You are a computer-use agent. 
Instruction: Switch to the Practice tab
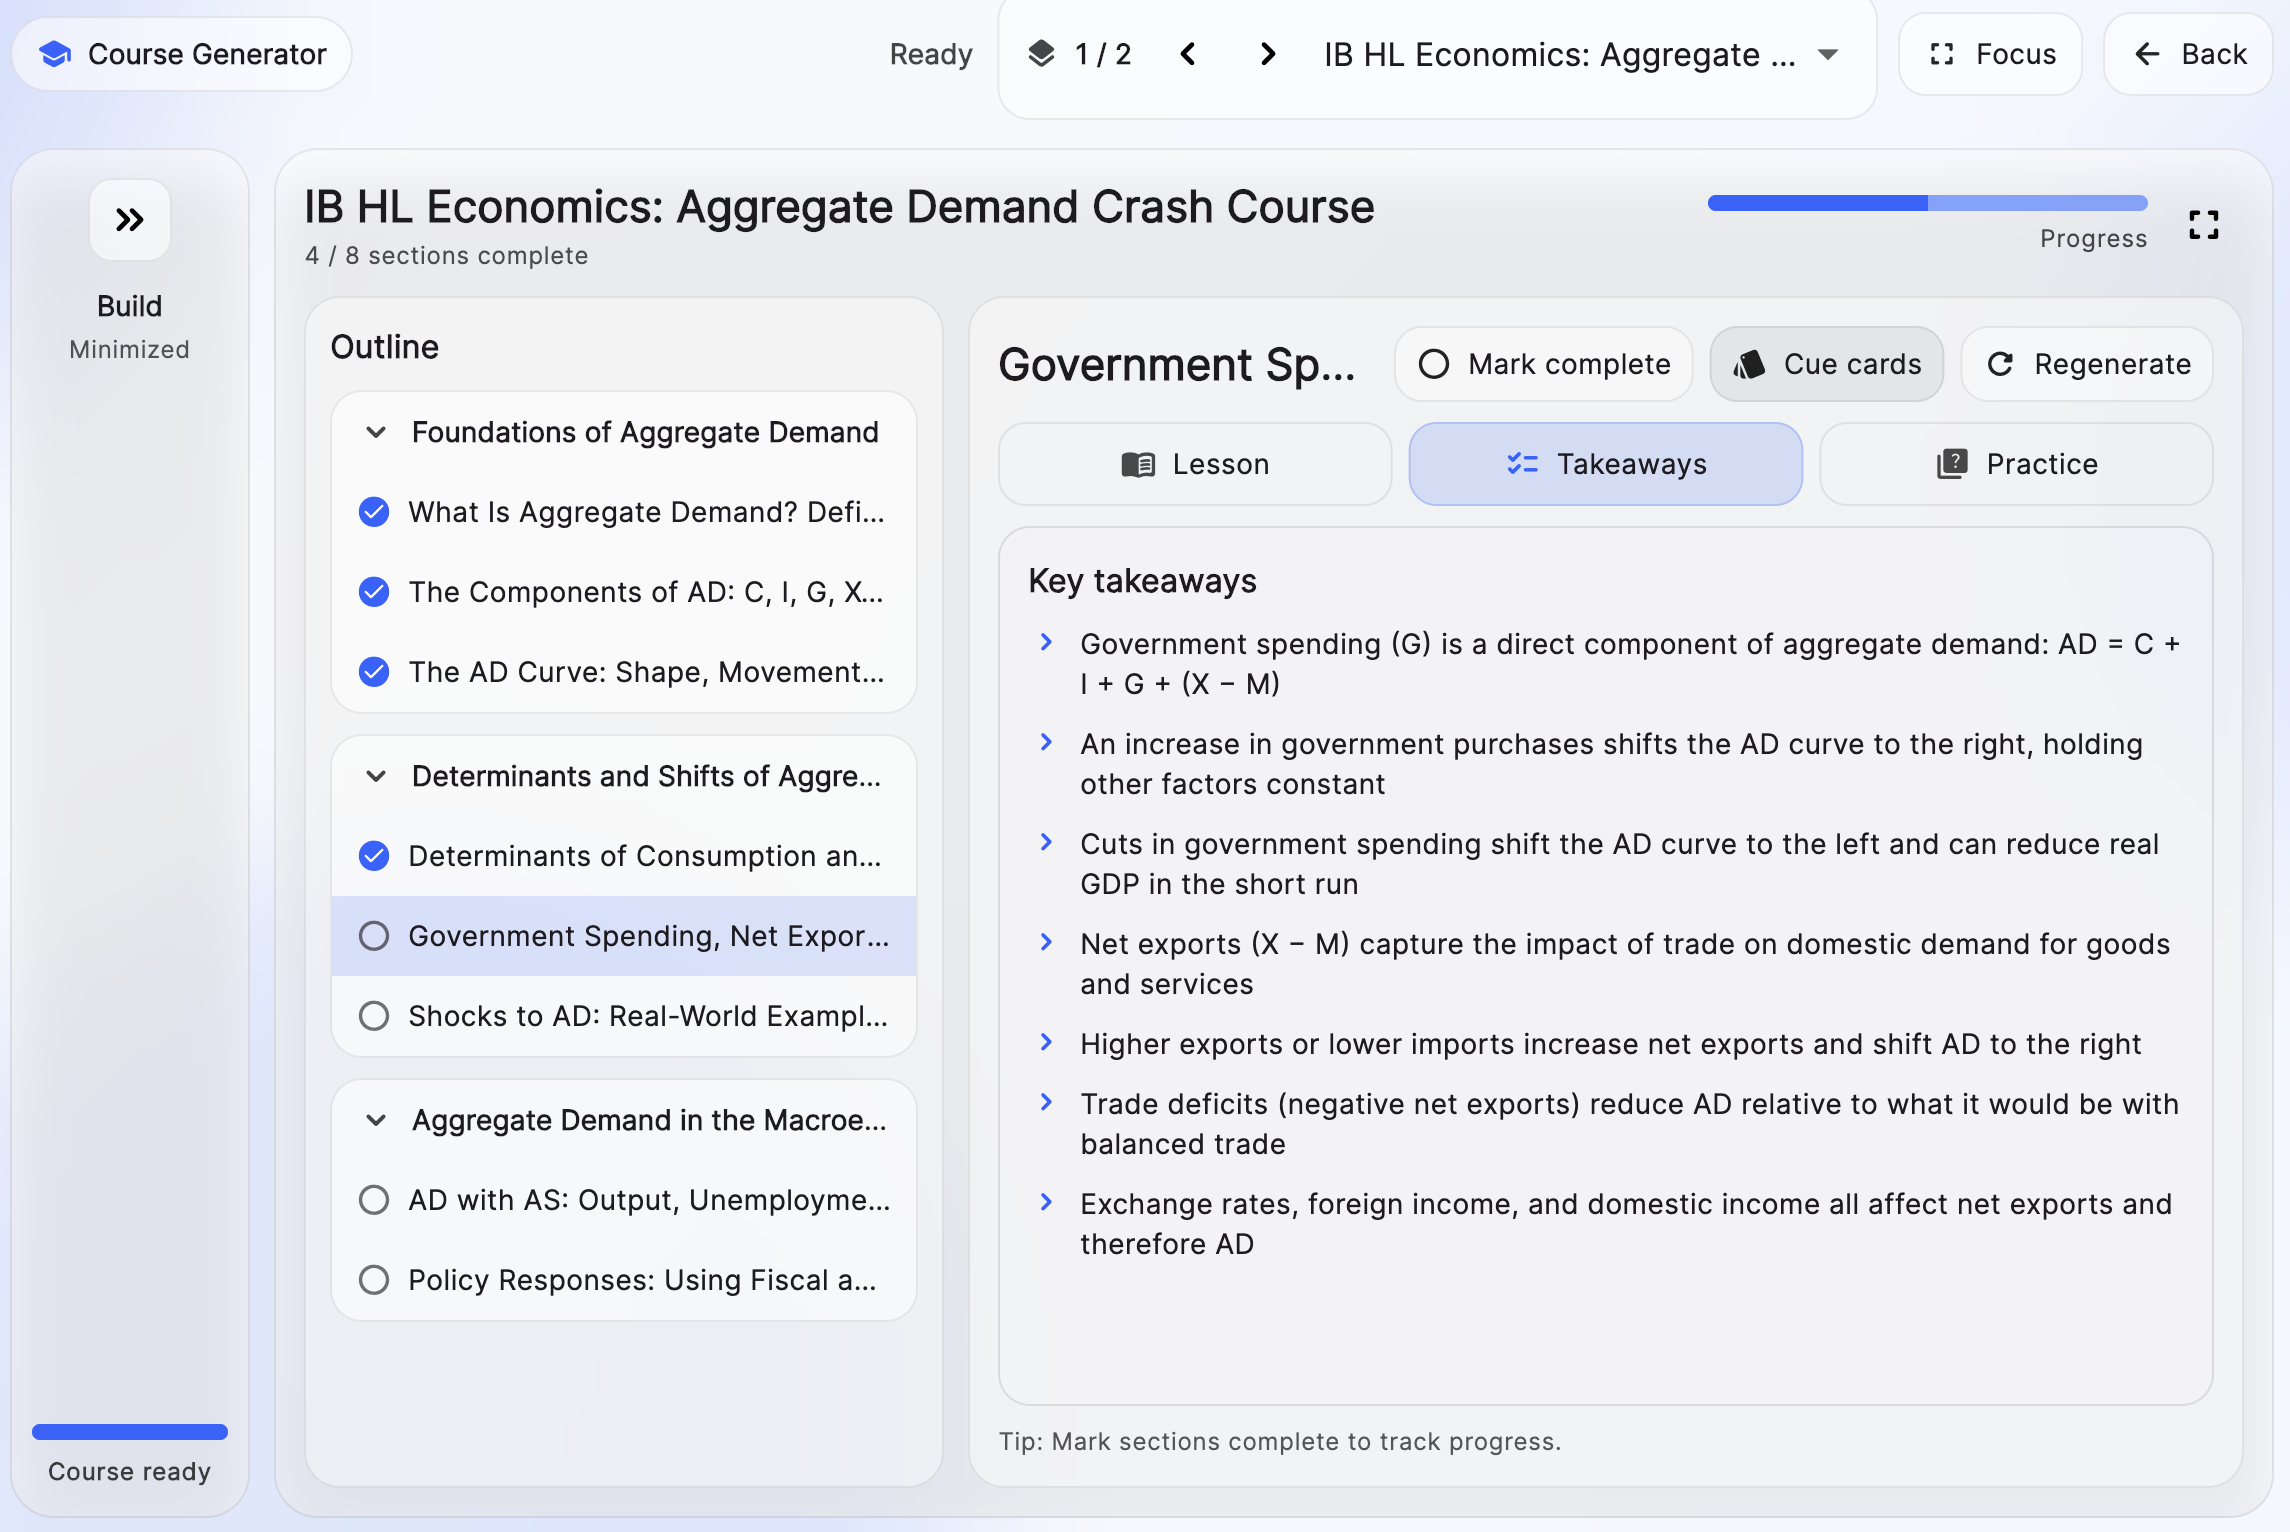[x=2016, y=464]
